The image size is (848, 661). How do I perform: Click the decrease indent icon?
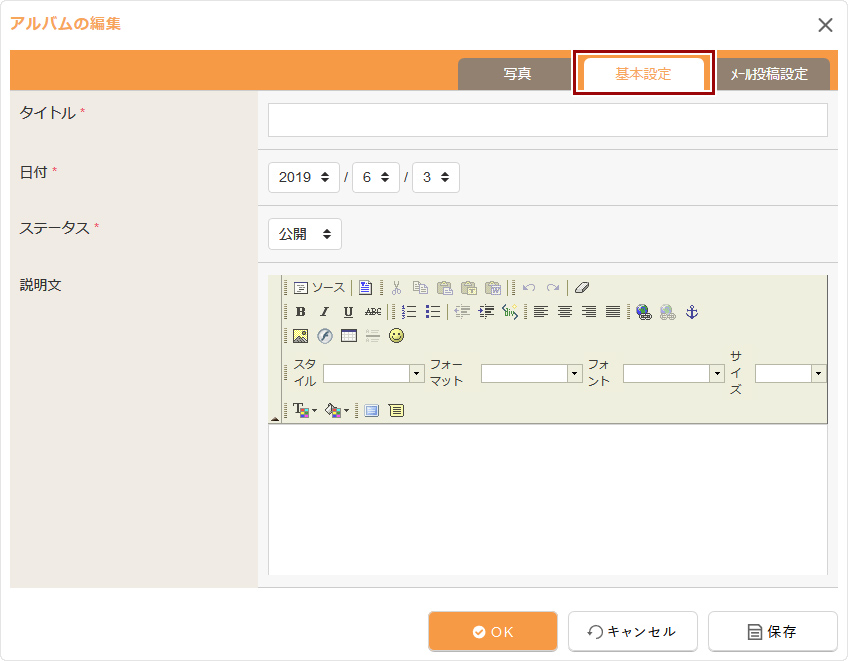coord(462,312)
